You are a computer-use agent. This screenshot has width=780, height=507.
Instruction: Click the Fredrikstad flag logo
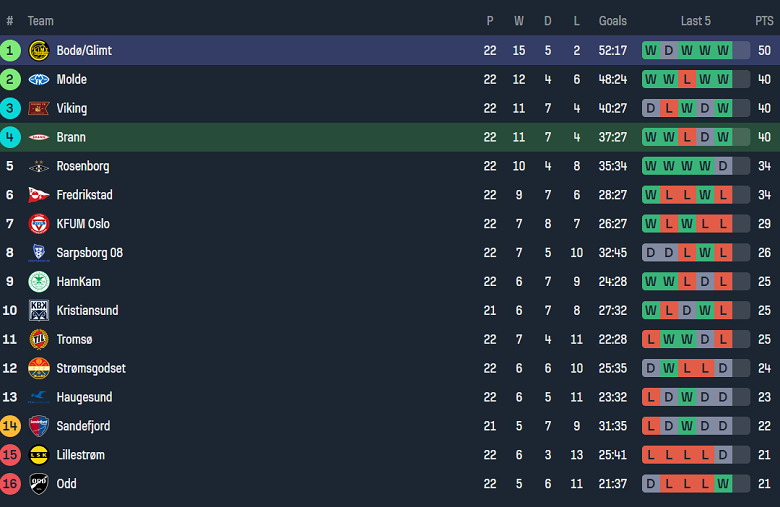coord(39,195)
